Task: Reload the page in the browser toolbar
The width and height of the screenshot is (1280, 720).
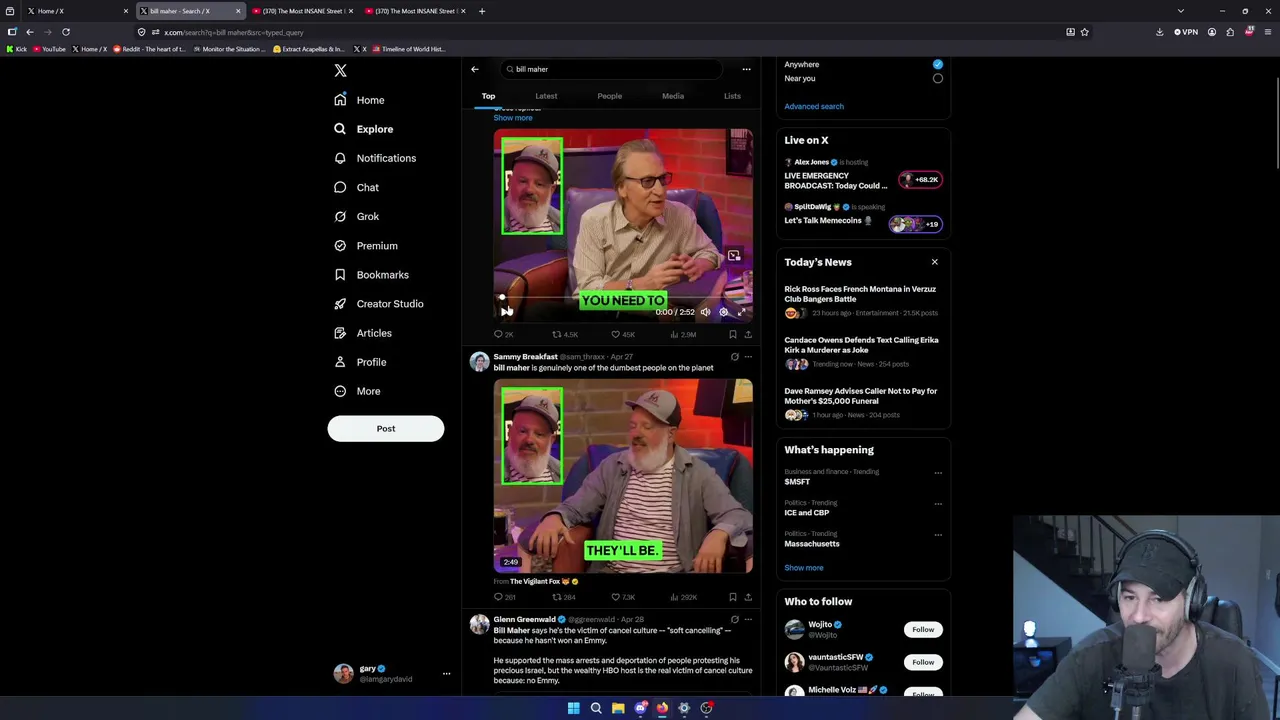Action: 66,32
